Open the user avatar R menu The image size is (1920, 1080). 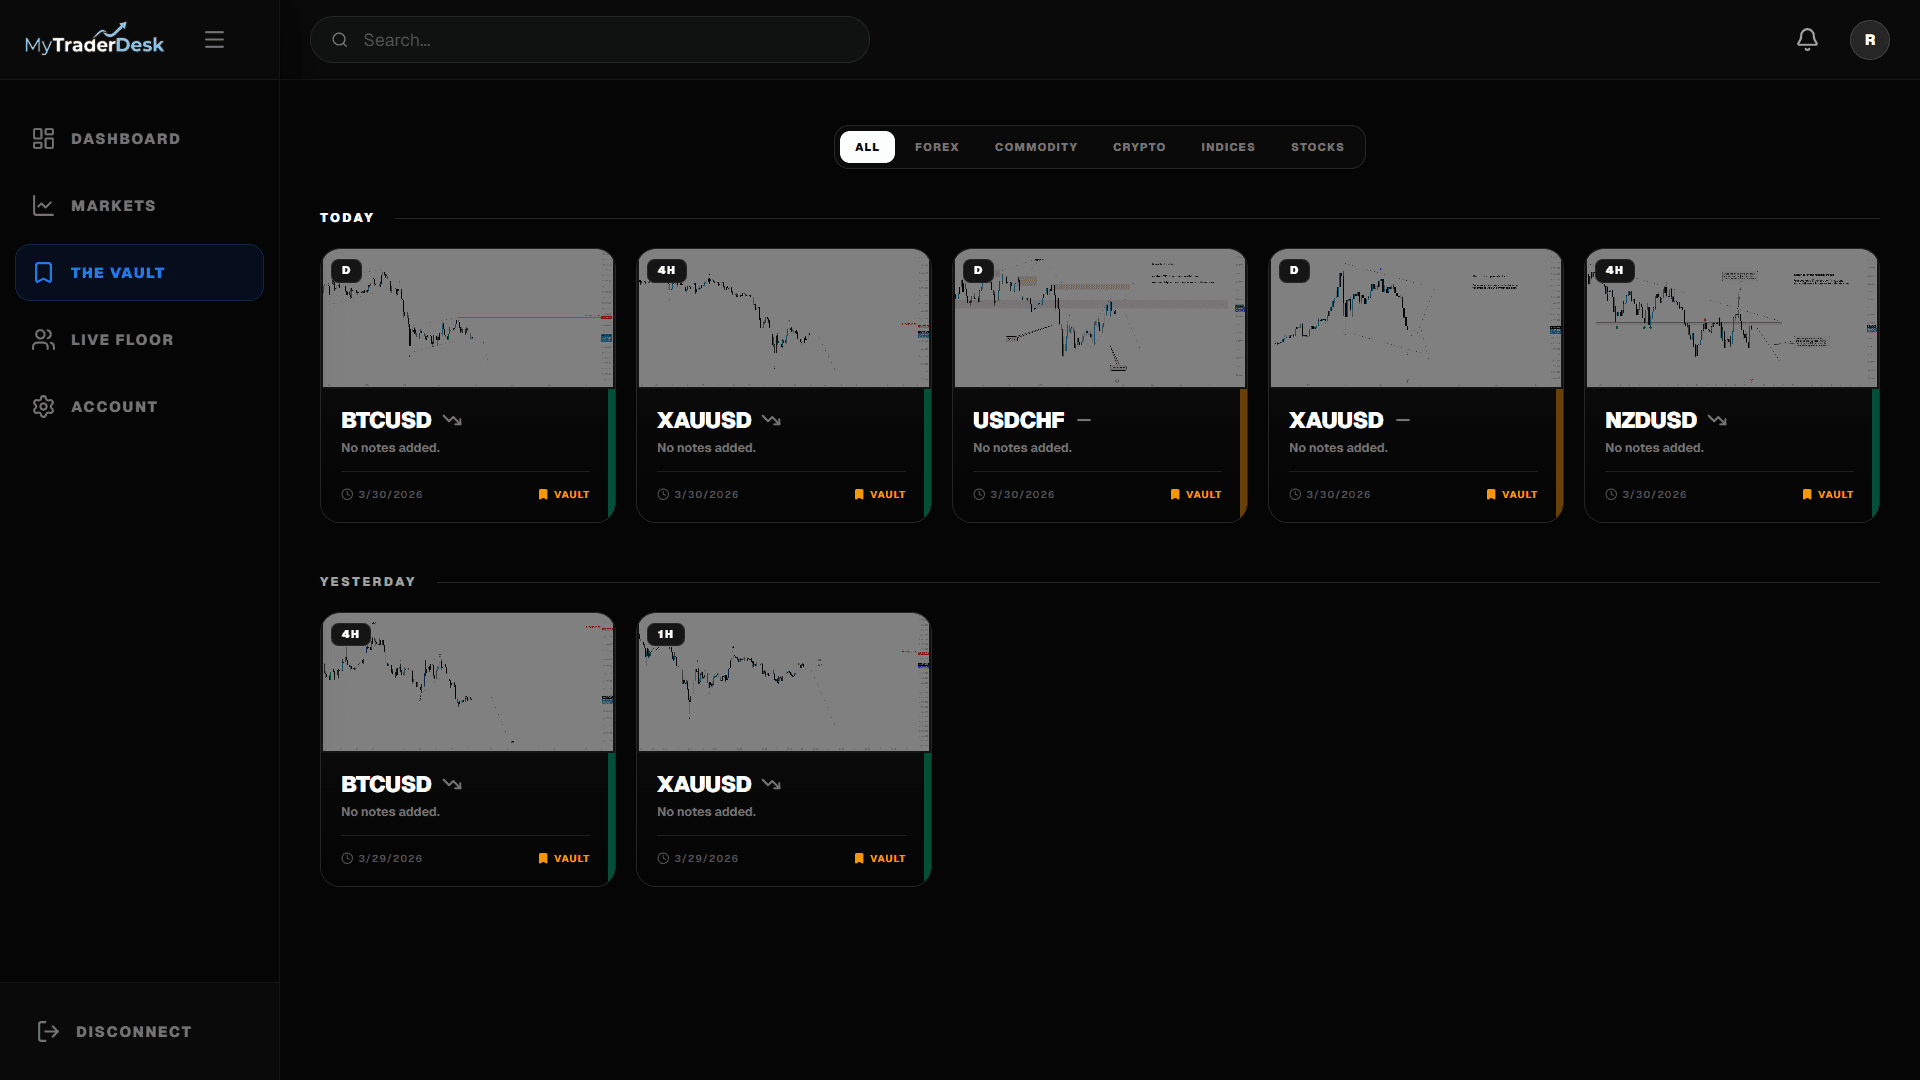[1869, 40]
